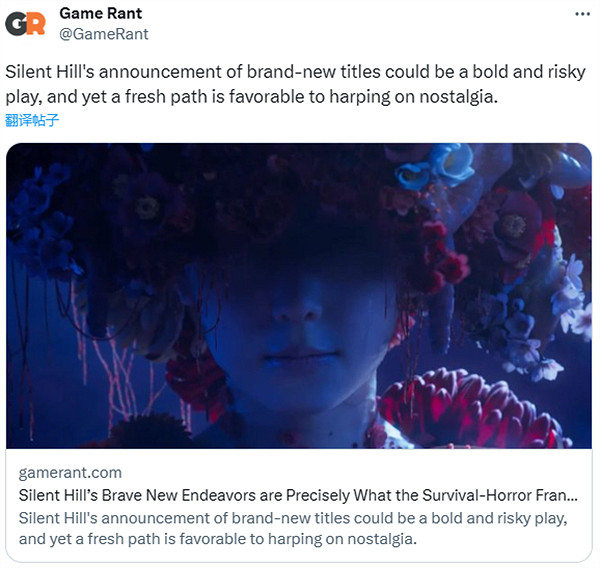600x568 pixels.
Task: Open the Game Rant profile avatar
Action: (x=25, y=24)
